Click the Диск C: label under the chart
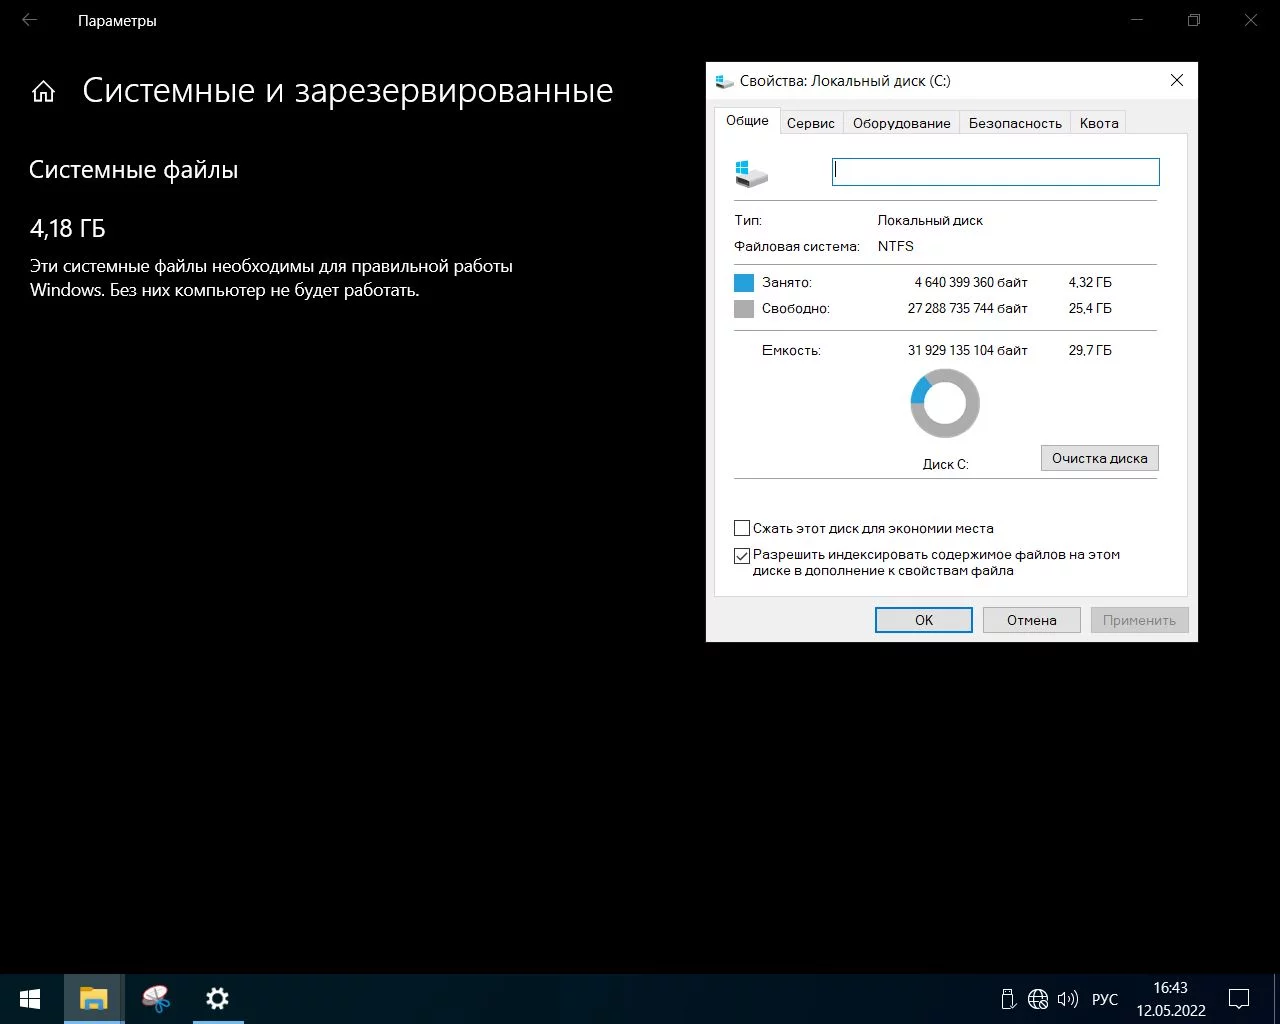Screen dimensions: 1280x1024 (946, 464)
